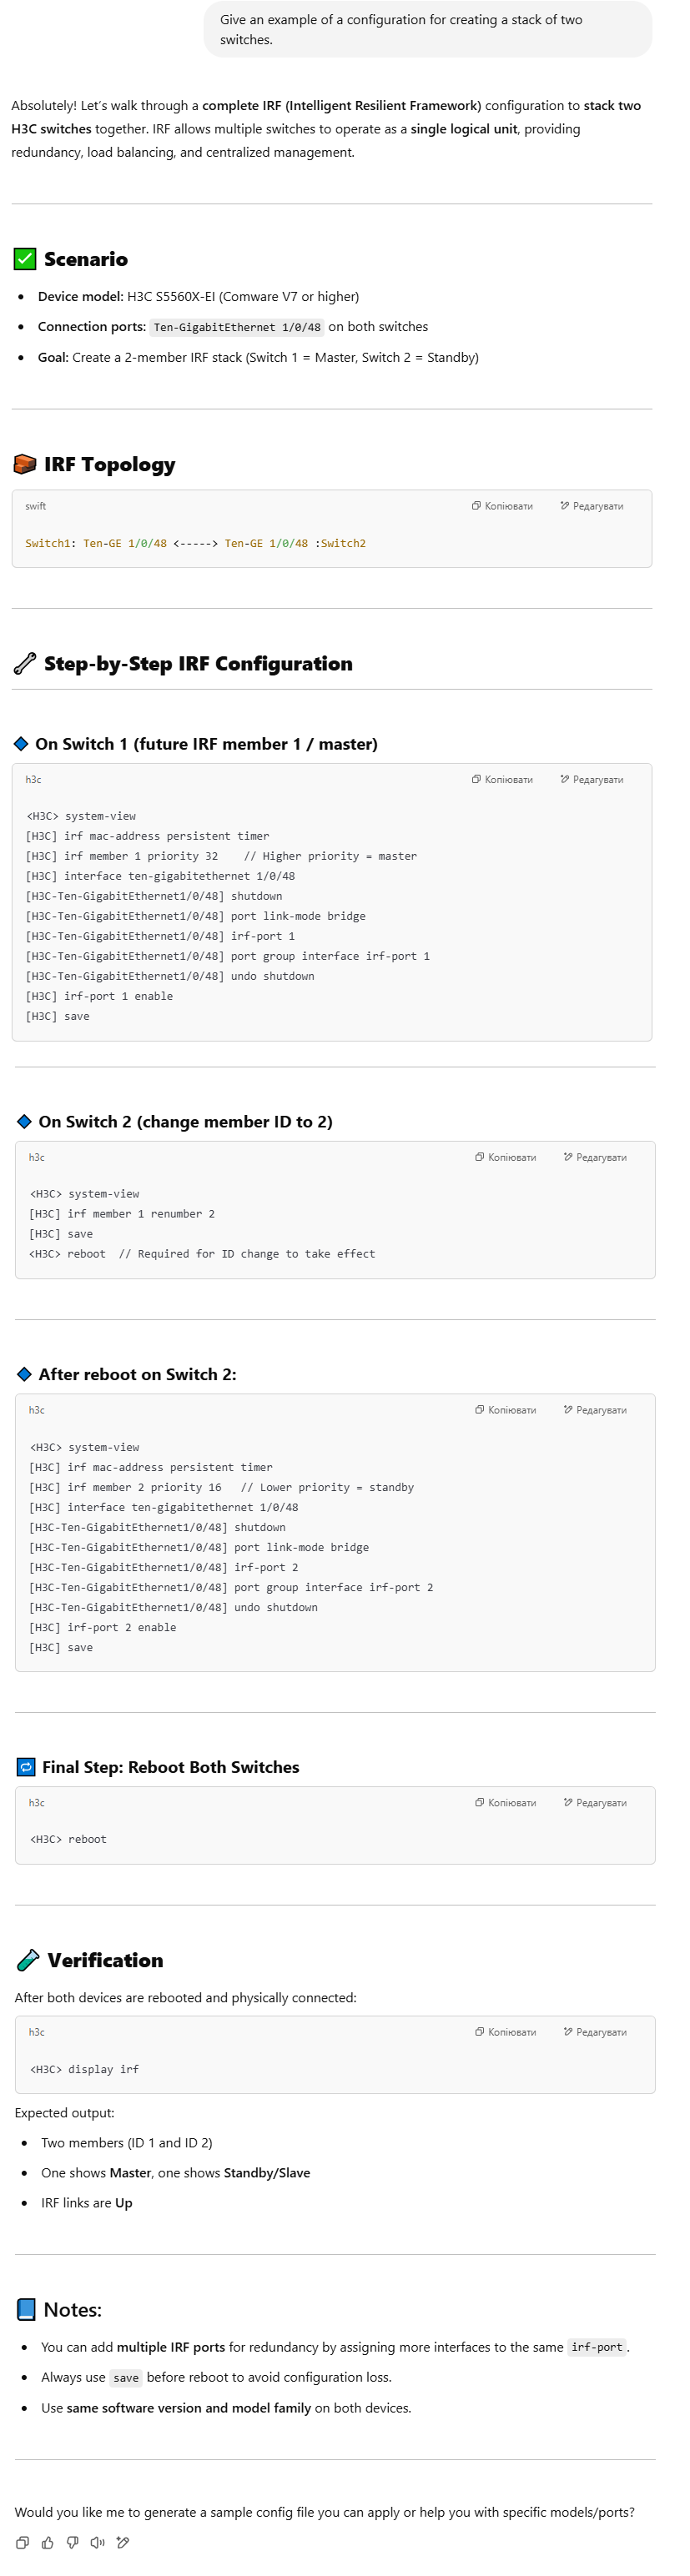Give the response a thumbs down
690x2576 pixels.
[x=72, y=2542]
